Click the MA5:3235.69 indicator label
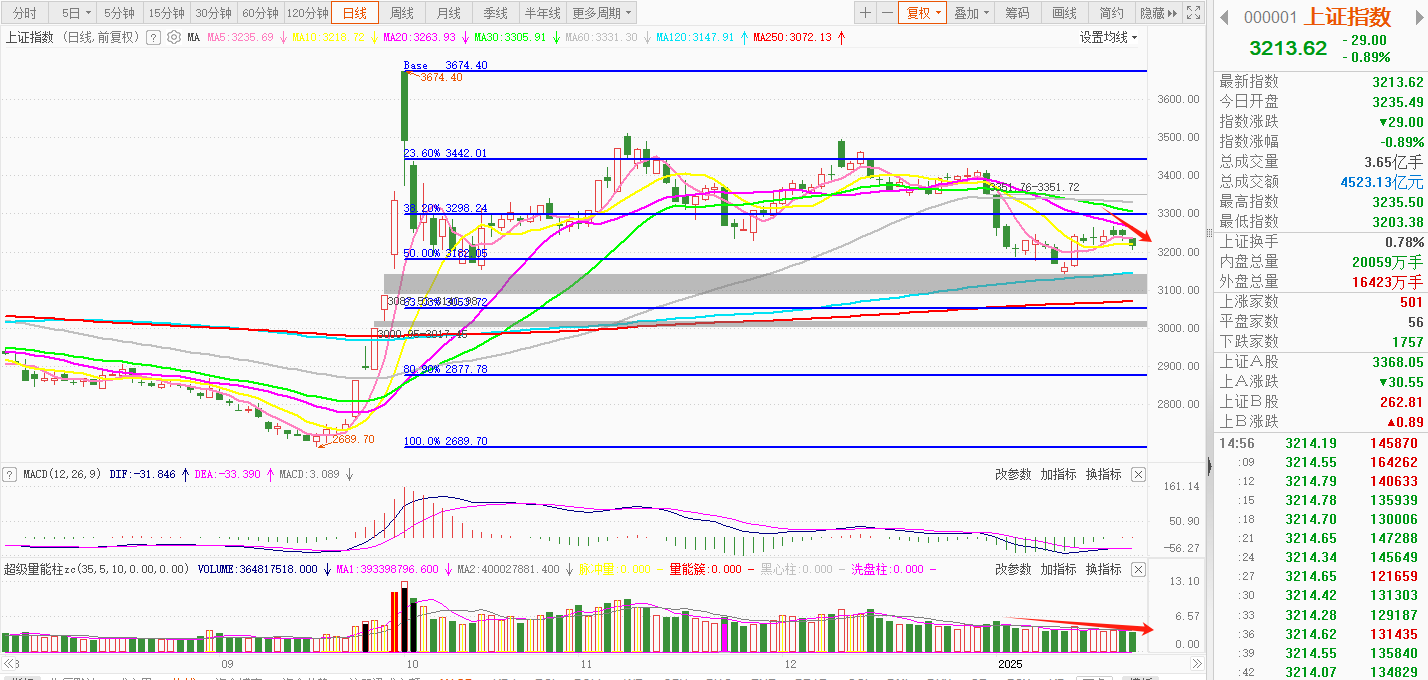1428x680 pixels. coord(241,37)
